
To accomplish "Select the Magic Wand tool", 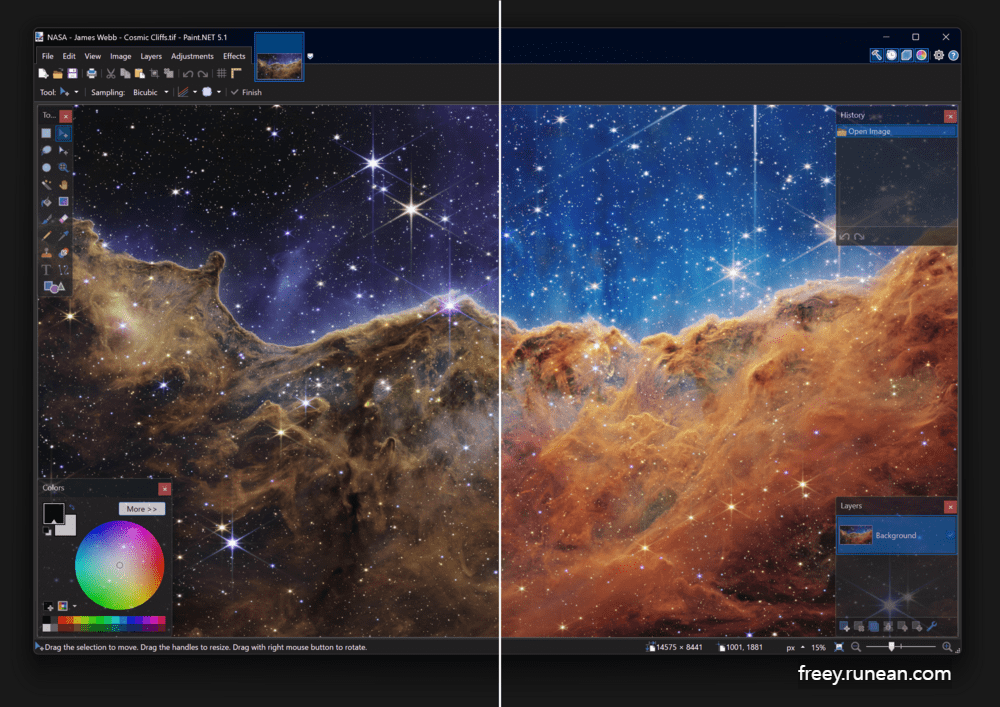I will point(47,185).
